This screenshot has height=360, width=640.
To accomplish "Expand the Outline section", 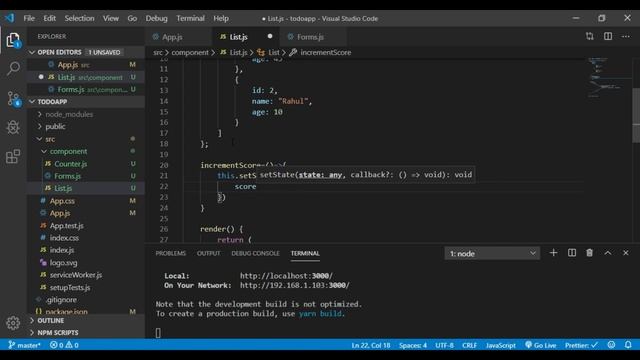I will [86, 321].
